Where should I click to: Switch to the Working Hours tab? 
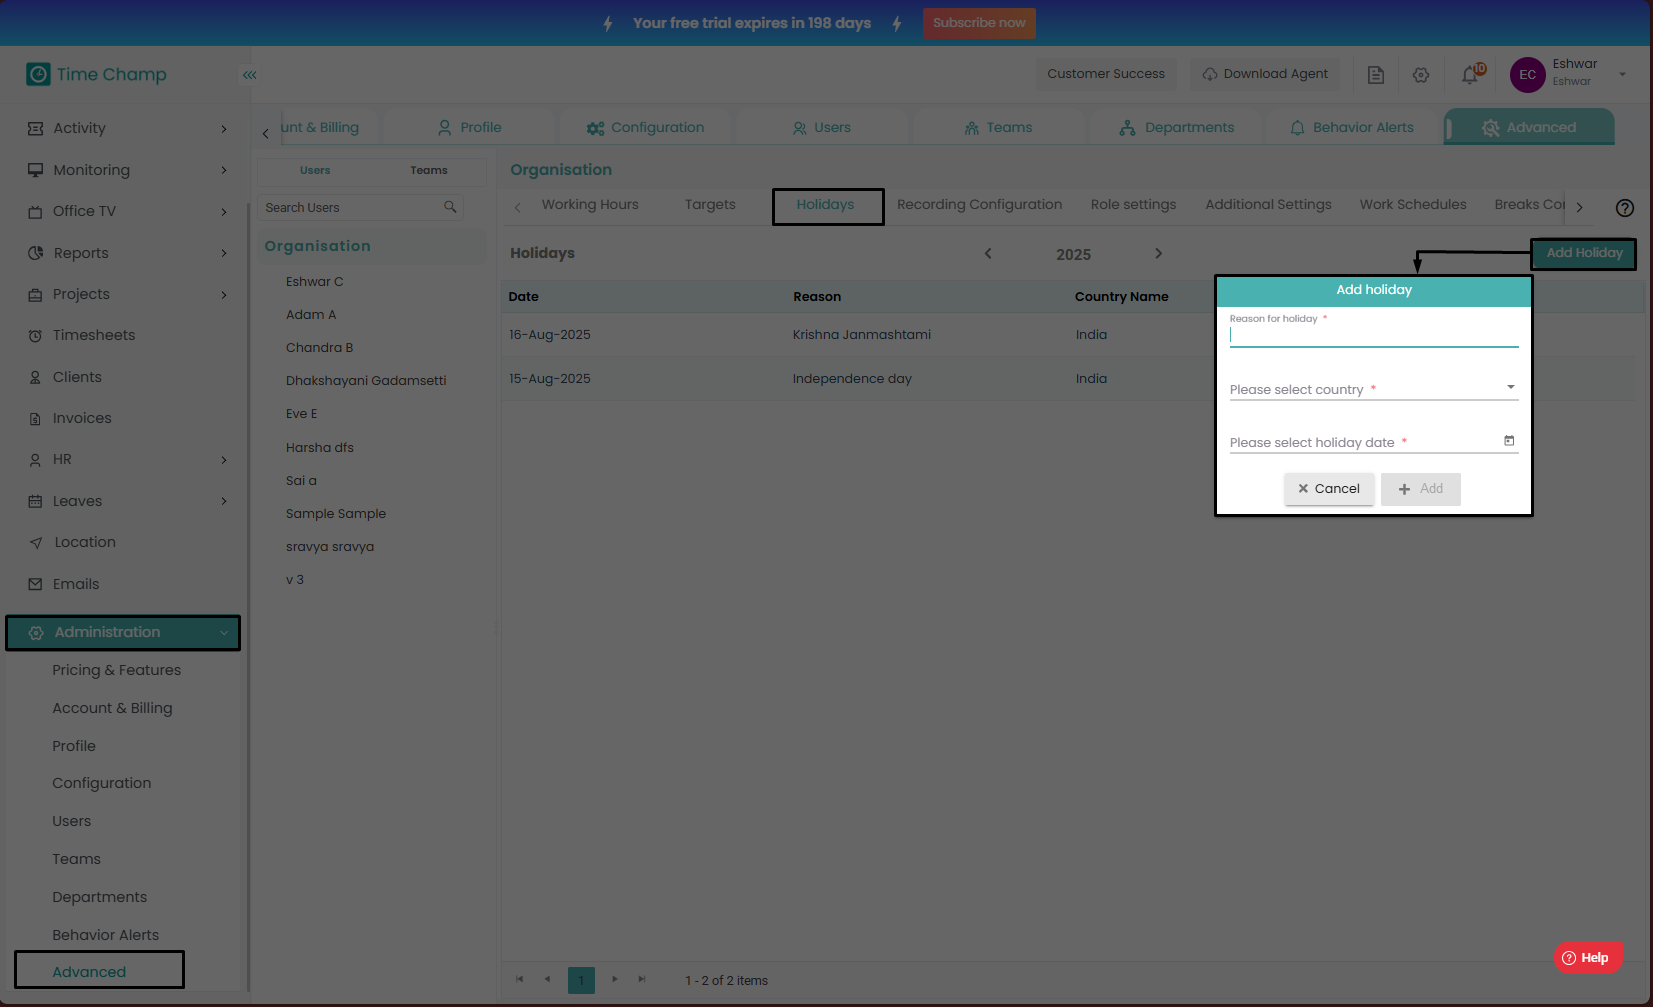(590, 205)
